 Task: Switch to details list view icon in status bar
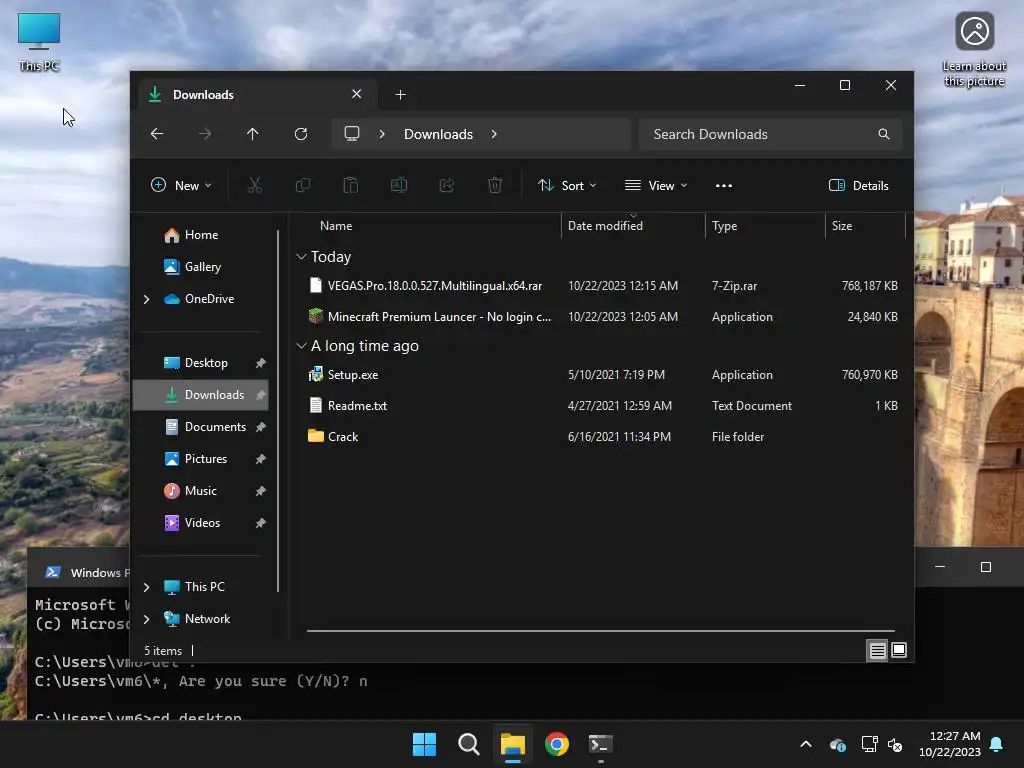(x=877, y=650)
